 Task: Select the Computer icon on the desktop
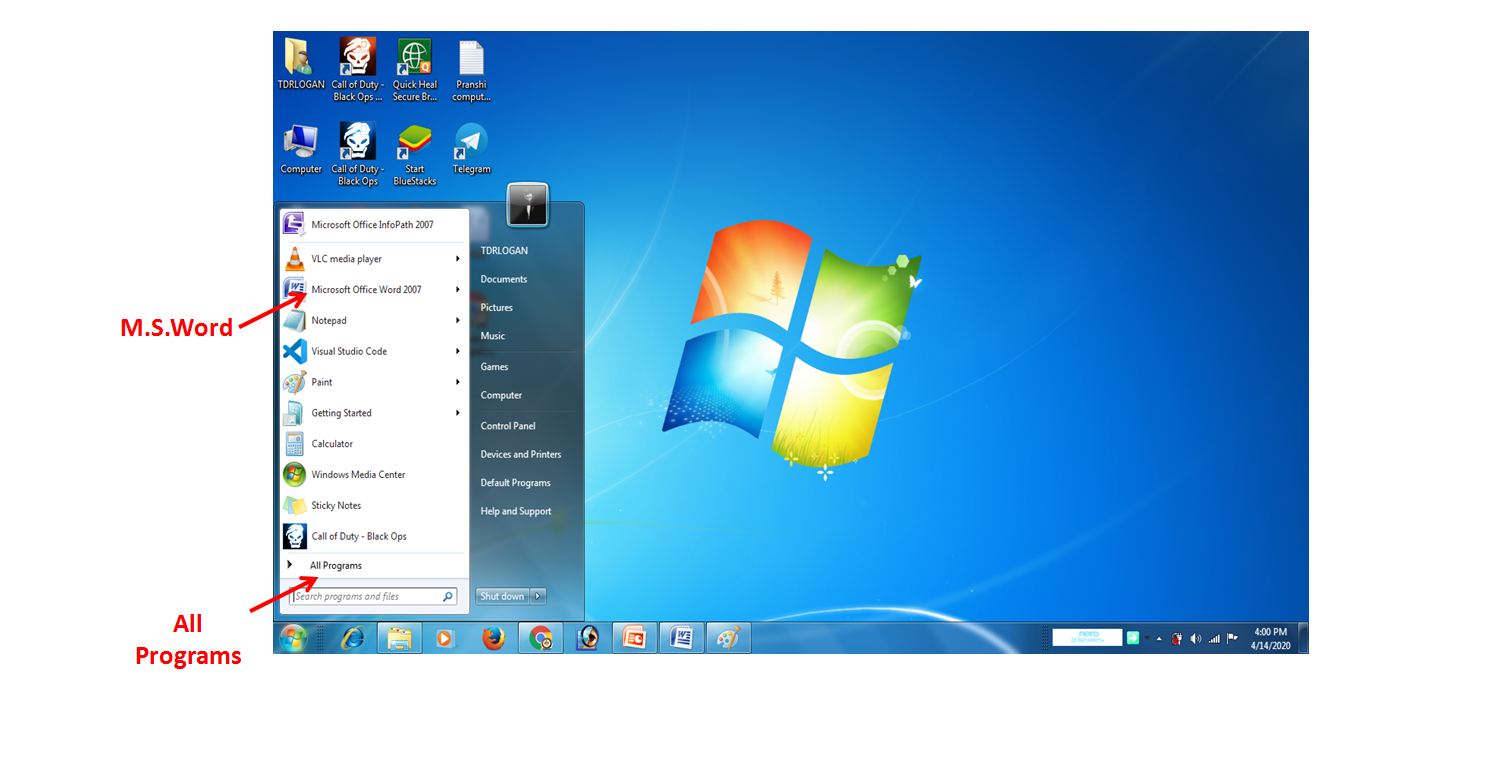[301, 149]
